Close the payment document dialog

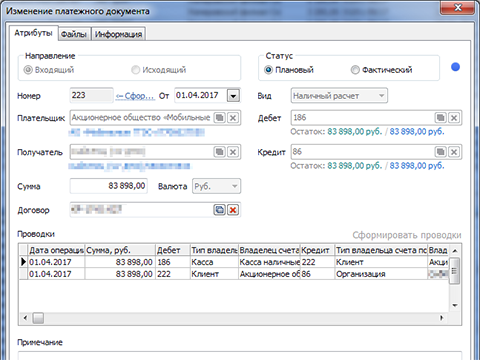coord(457,7)
